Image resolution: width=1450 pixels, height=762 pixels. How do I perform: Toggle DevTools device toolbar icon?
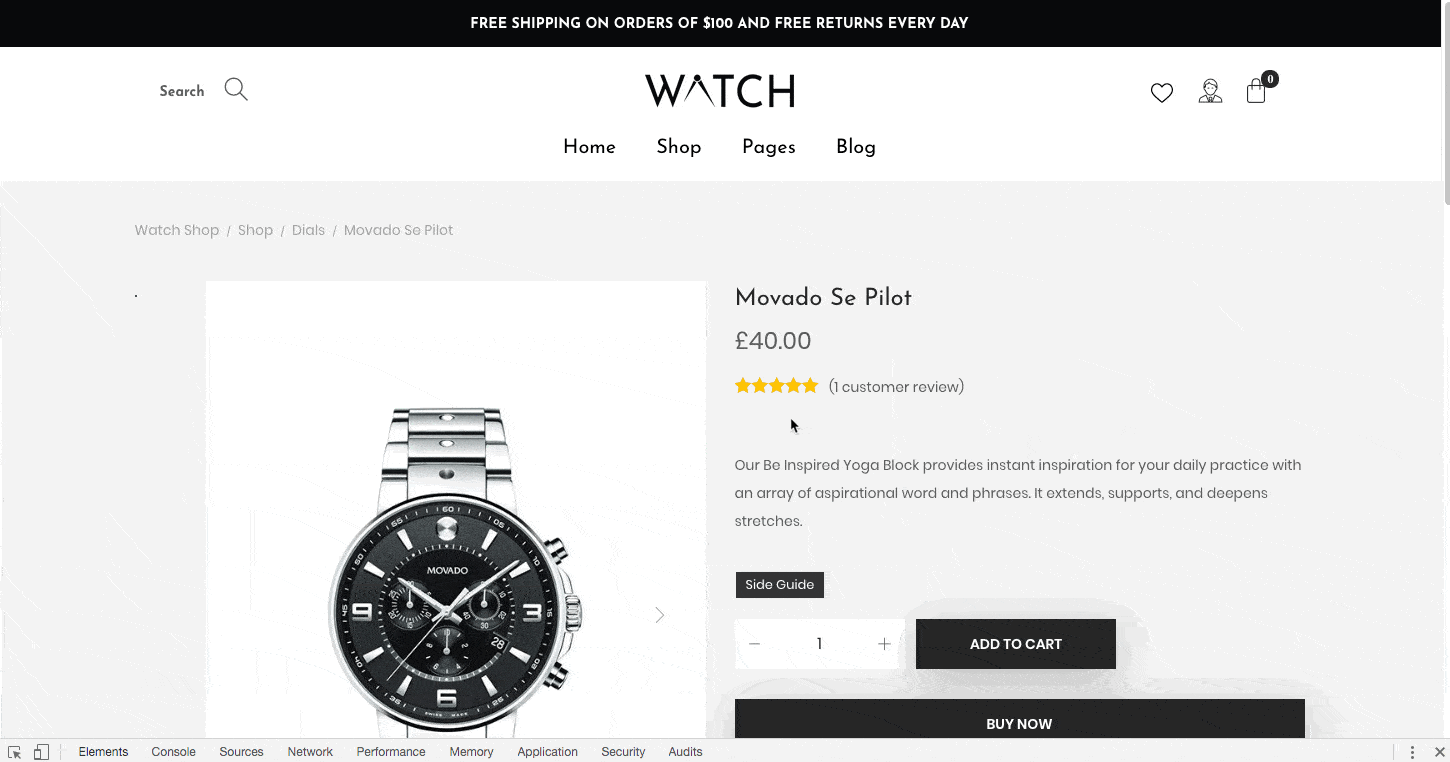point(41,752)
